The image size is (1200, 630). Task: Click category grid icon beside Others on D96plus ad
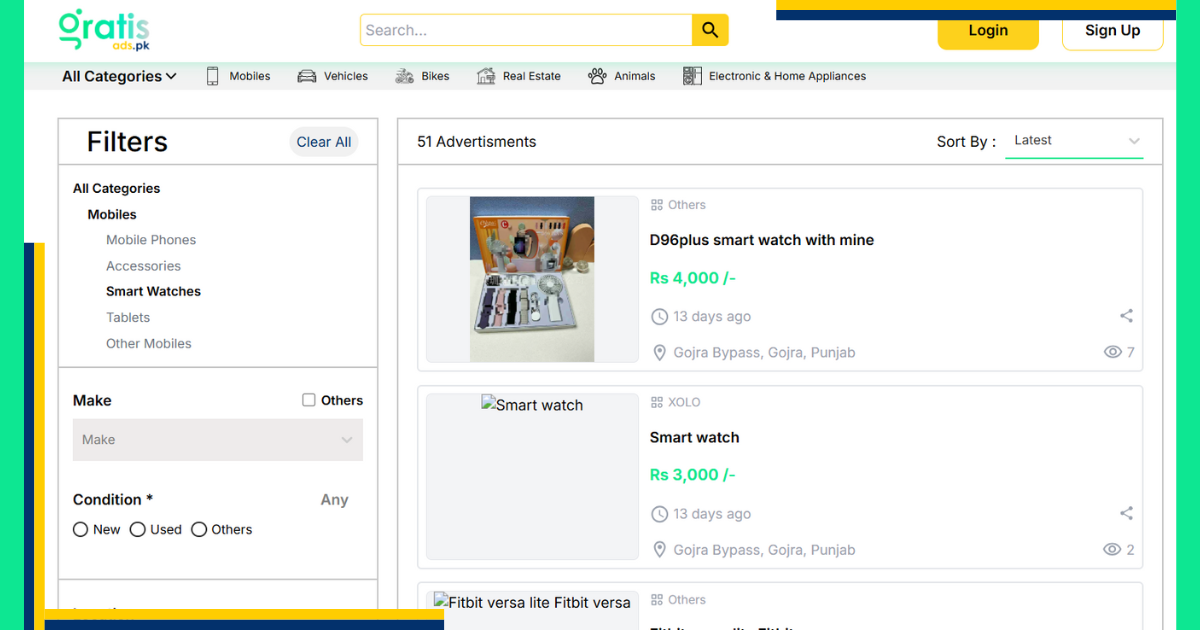click(657, 205)
